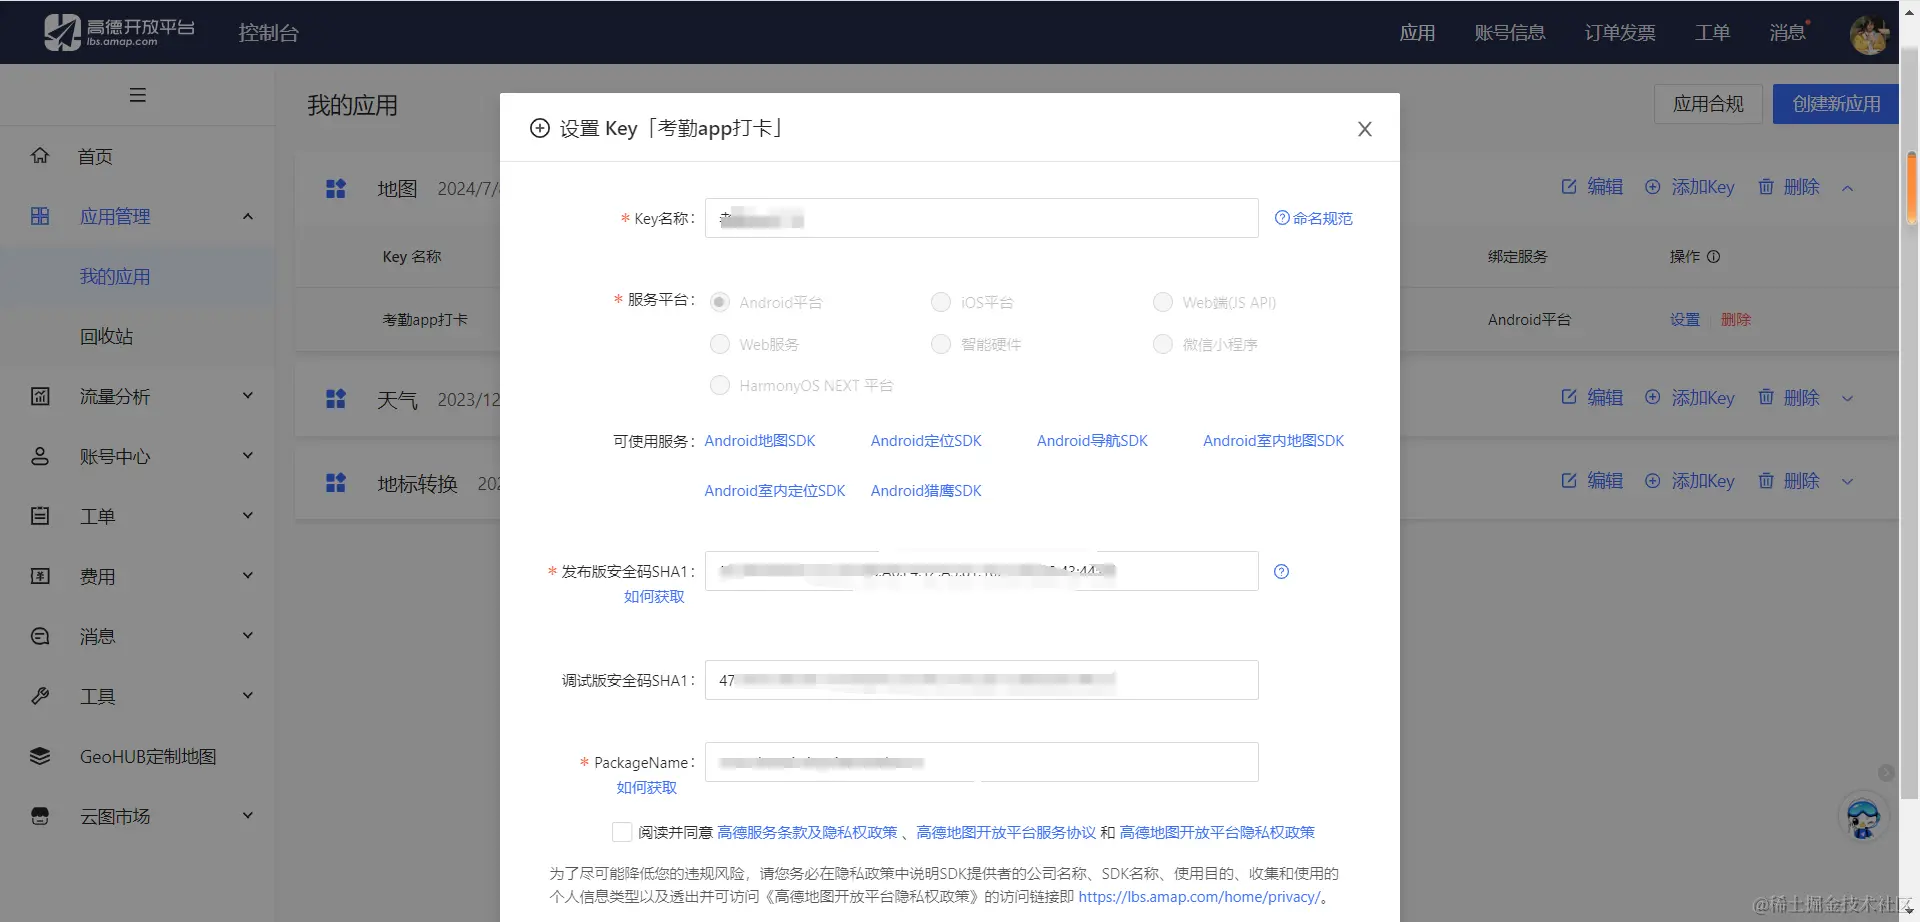Select the 首页 home icon in sidebar

[40, 156]
